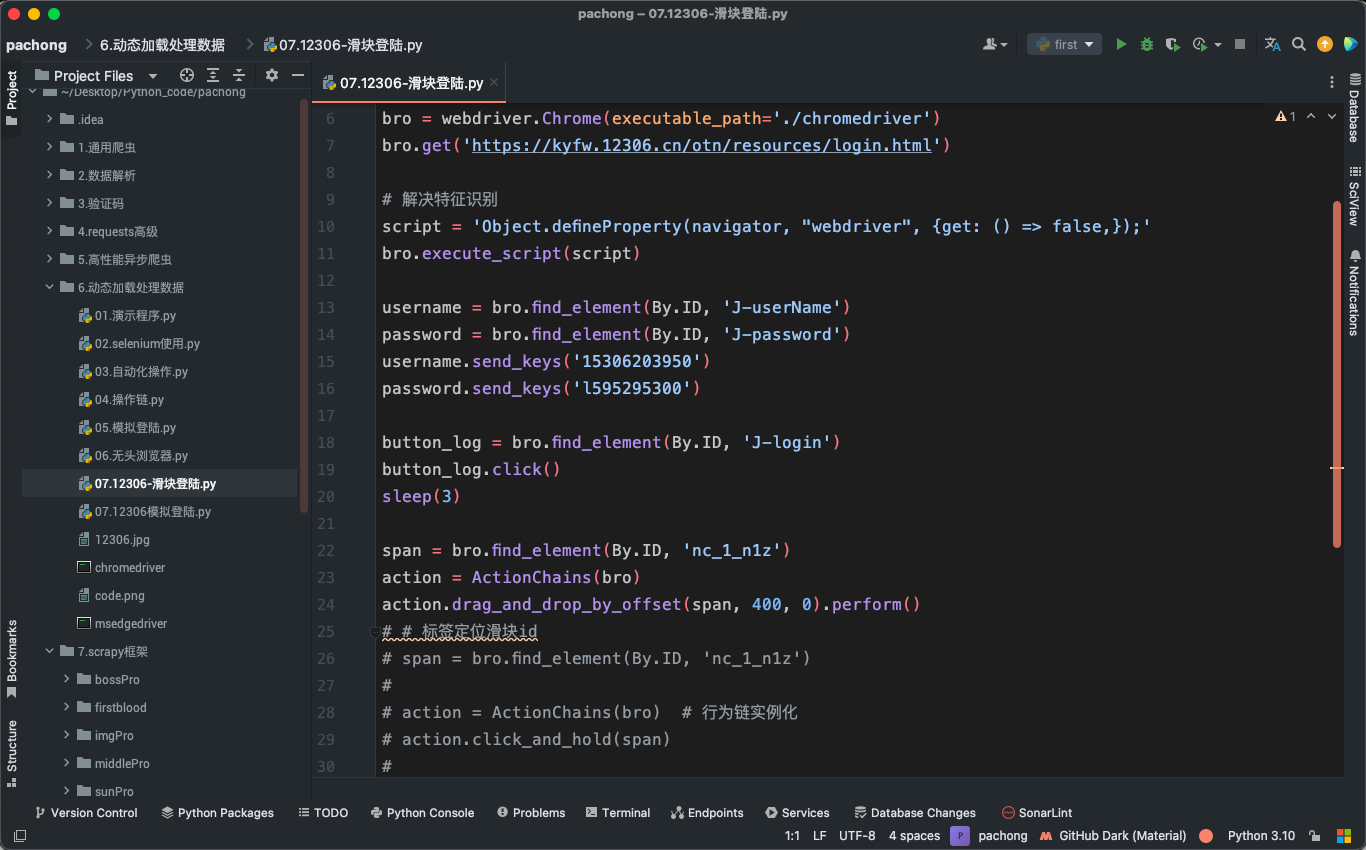Click Expand All in the Project panel
Screen dimensions: 1366x850
(213, 75)
